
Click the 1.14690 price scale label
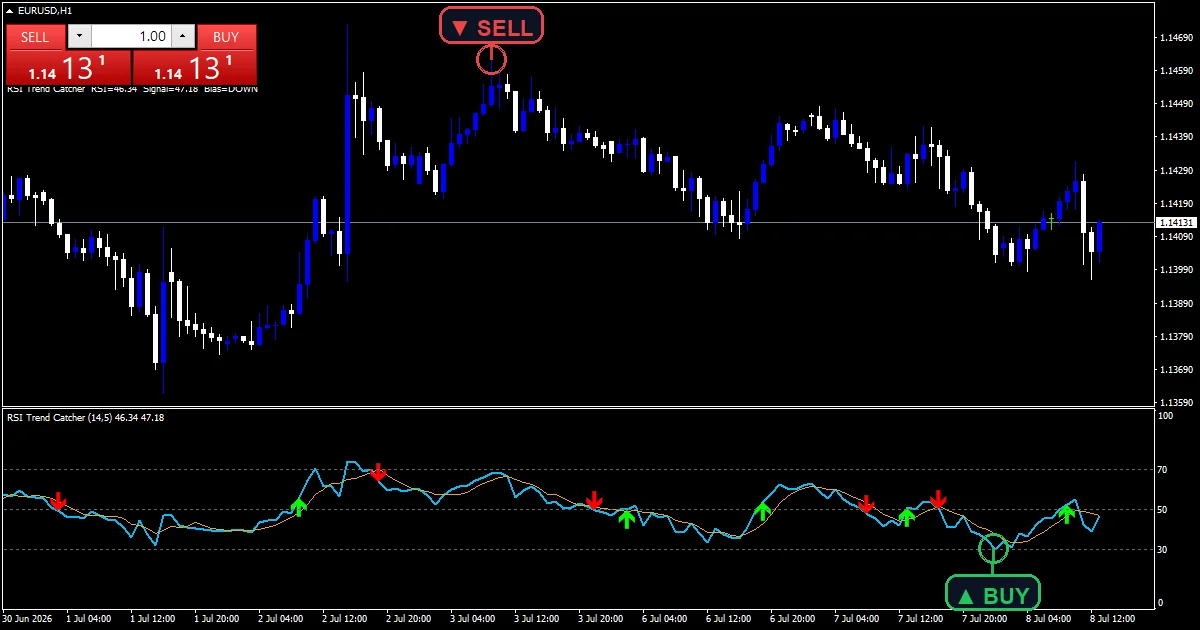tap(1175, 38)
